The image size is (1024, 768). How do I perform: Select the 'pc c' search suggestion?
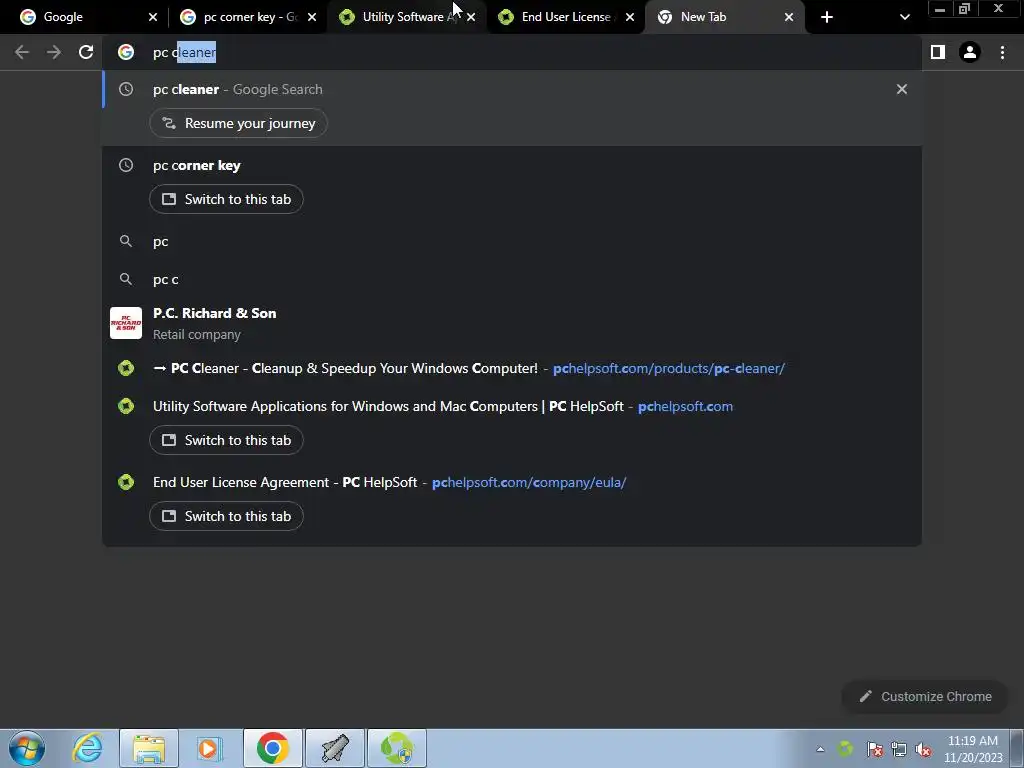point(512,280)
